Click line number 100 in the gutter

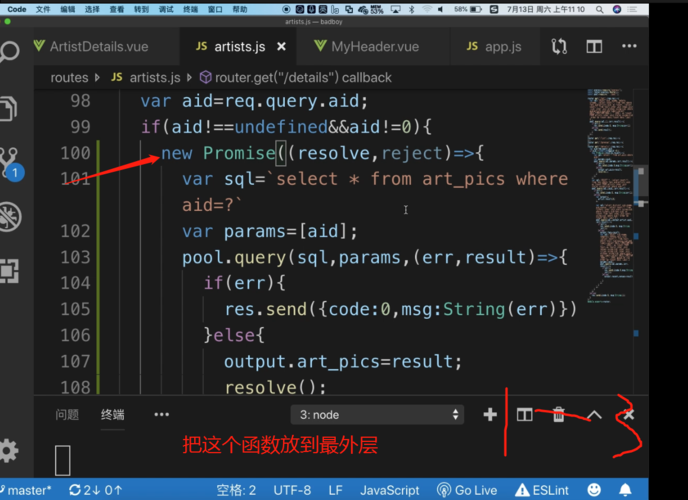(75, 153)
